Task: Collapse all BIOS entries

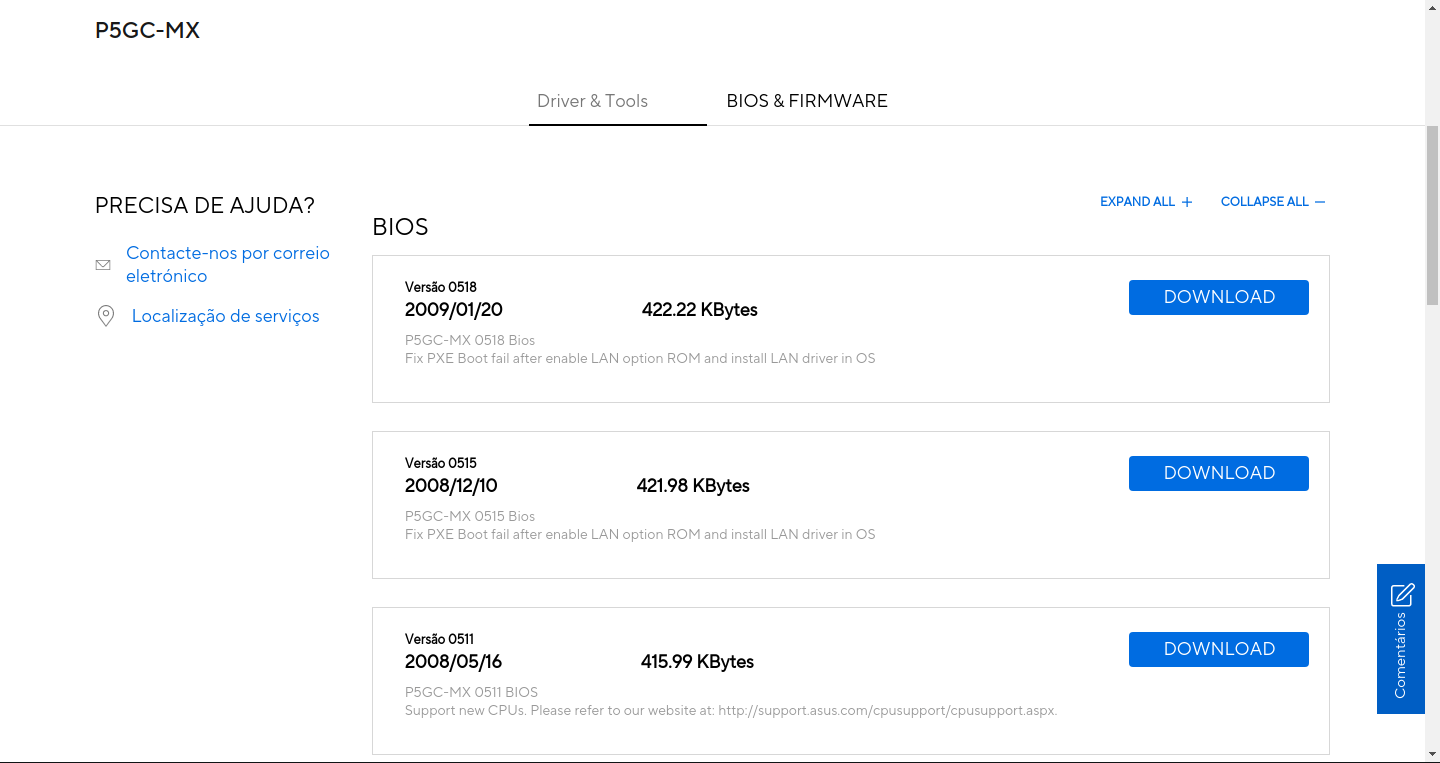Action: tap(1273, 202)
